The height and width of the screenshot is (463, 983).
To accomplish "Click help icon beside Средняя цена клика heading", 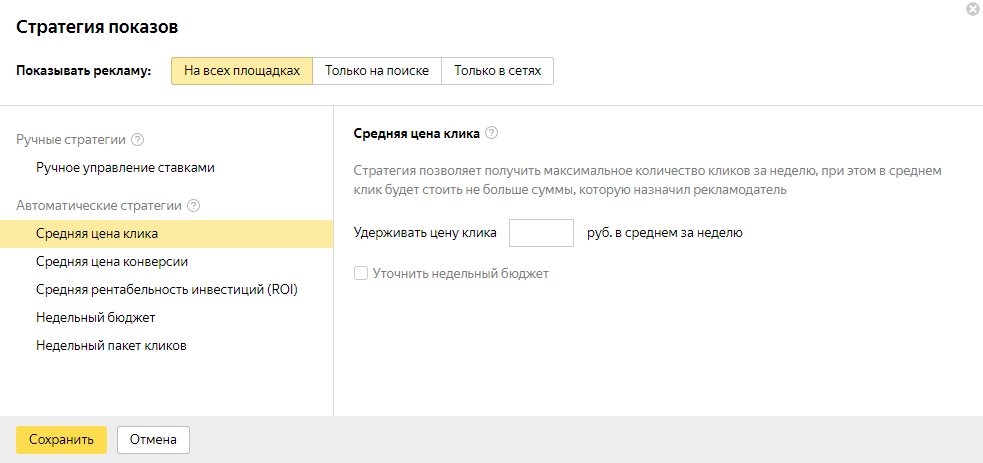I will click(x=492, y=133).
